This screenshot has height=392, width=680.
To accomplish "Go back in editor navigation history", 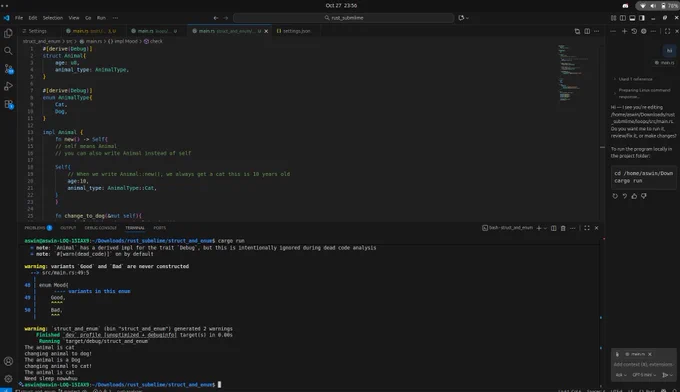I will coord(216,18).
